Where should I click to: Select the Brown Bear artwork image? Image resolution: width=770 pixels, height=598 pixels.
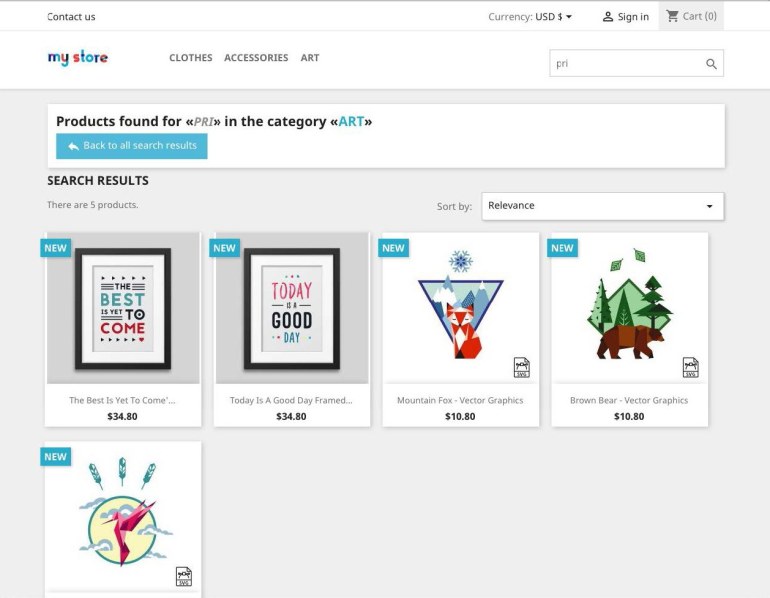coord(630,308)
